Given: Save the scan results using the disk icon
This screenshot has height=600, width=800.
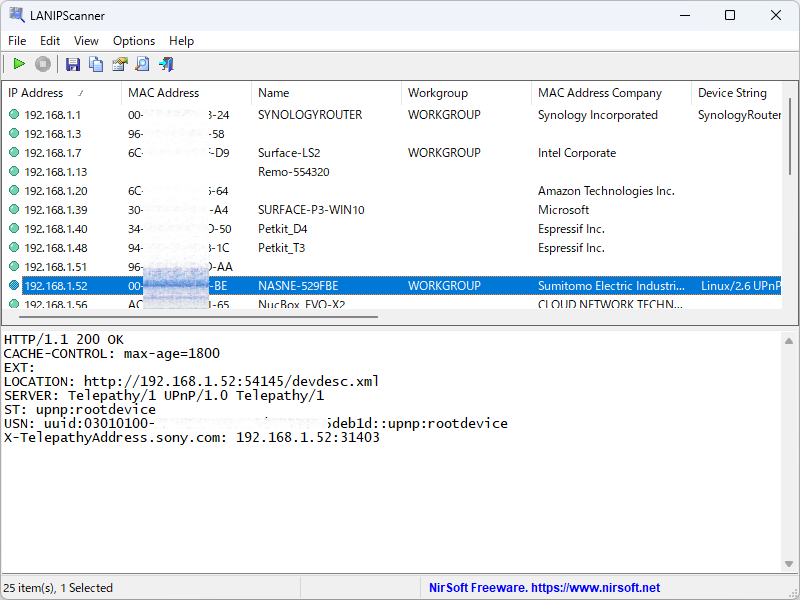Looking at the screenshot, I should [72, 63].
